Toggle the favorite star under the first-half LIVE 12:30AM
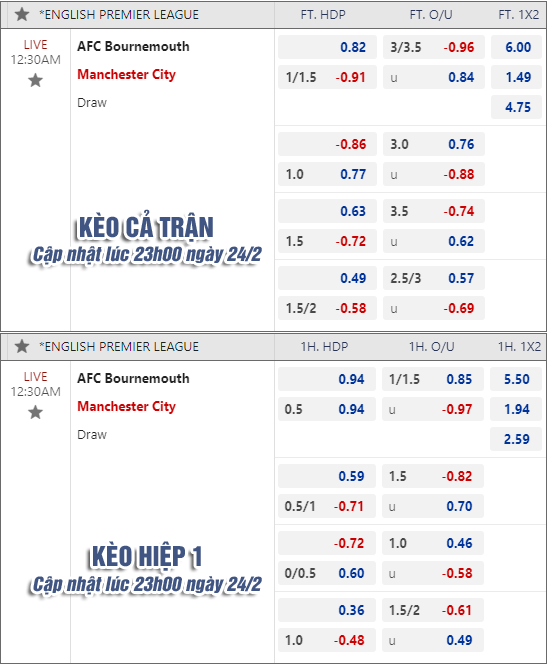 click(x=36, y=412)
